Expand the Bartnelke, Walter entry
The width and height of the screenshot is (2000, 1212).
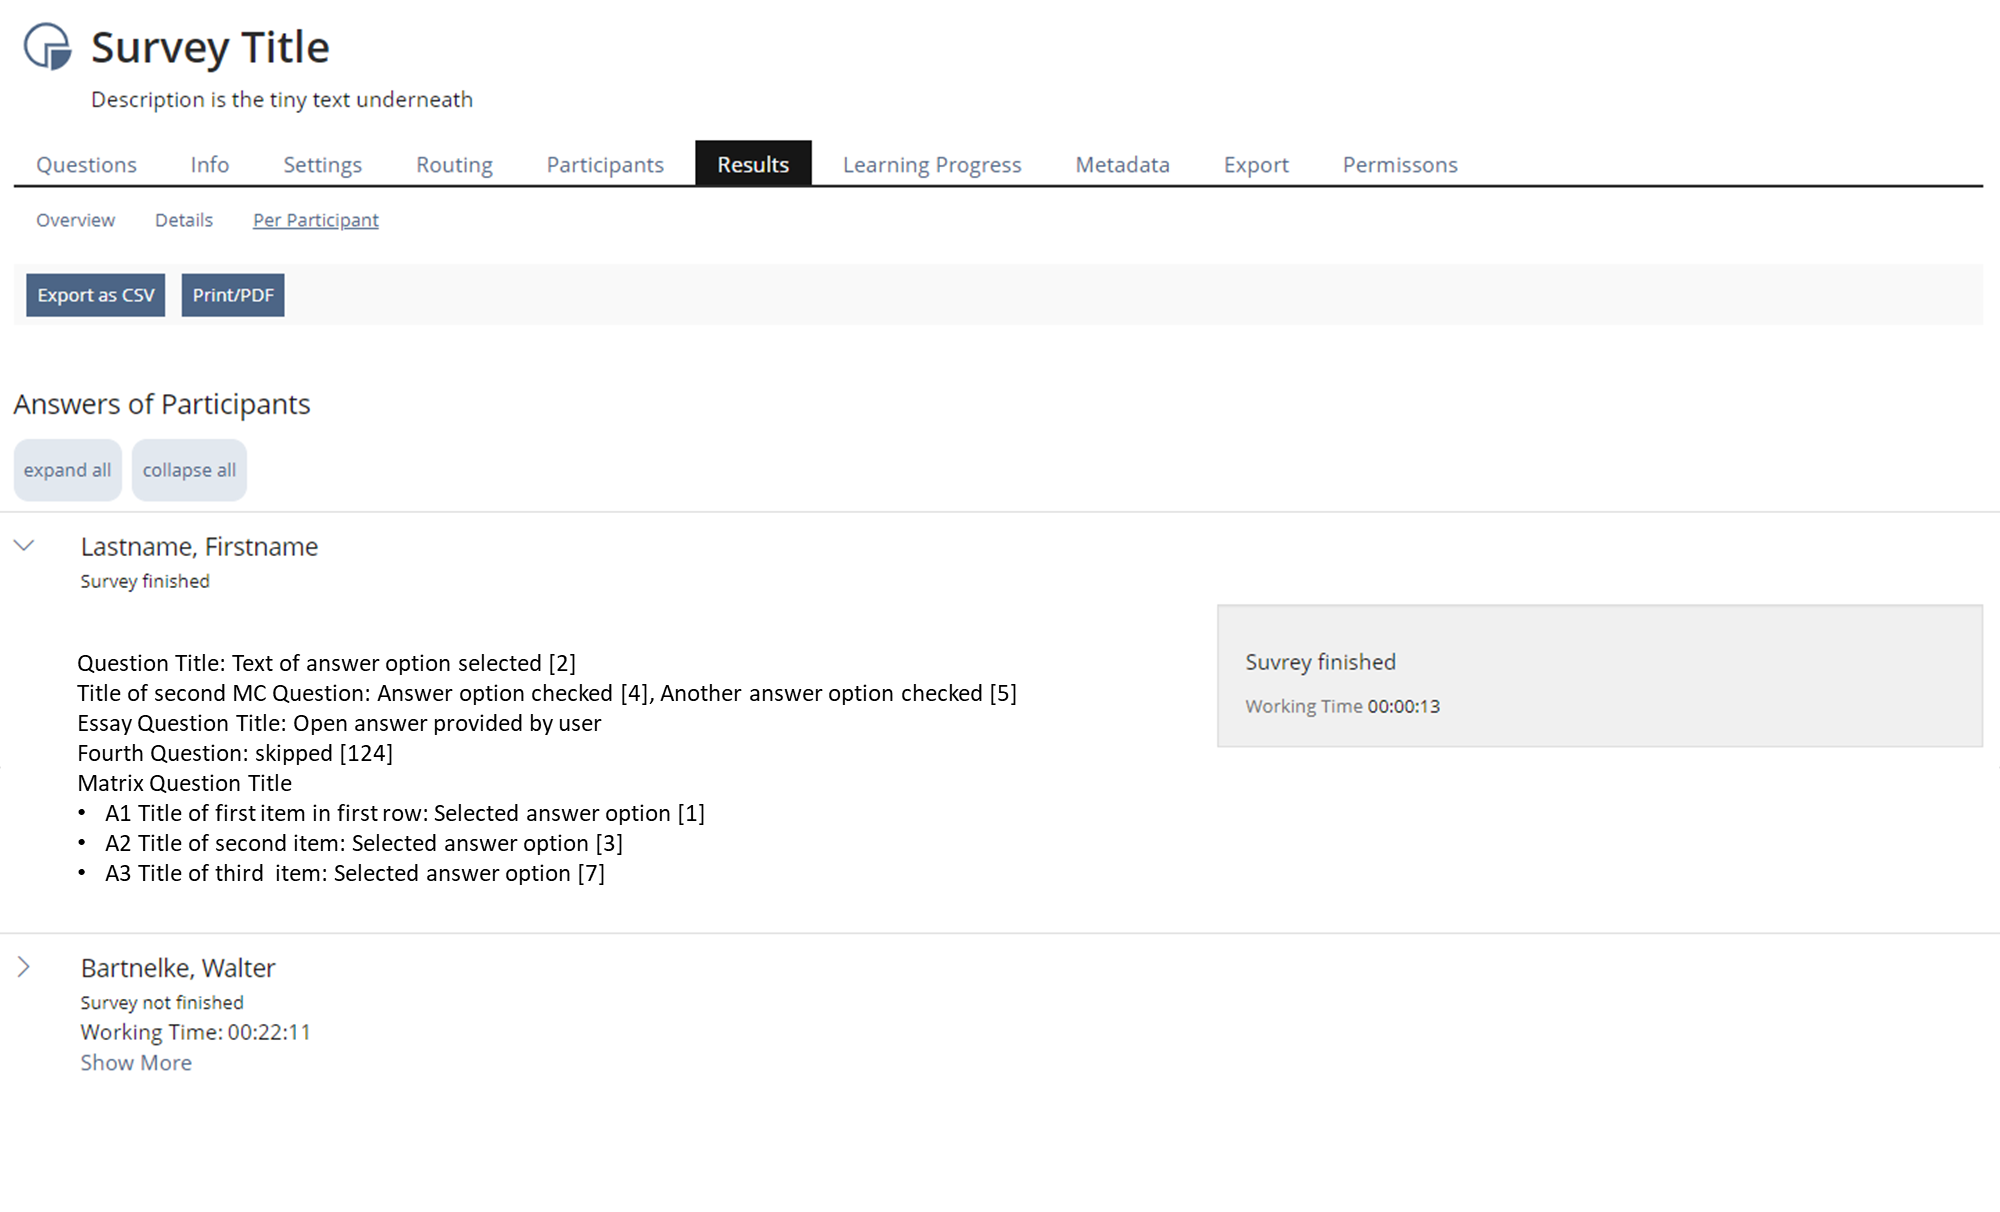pos(24,967)
